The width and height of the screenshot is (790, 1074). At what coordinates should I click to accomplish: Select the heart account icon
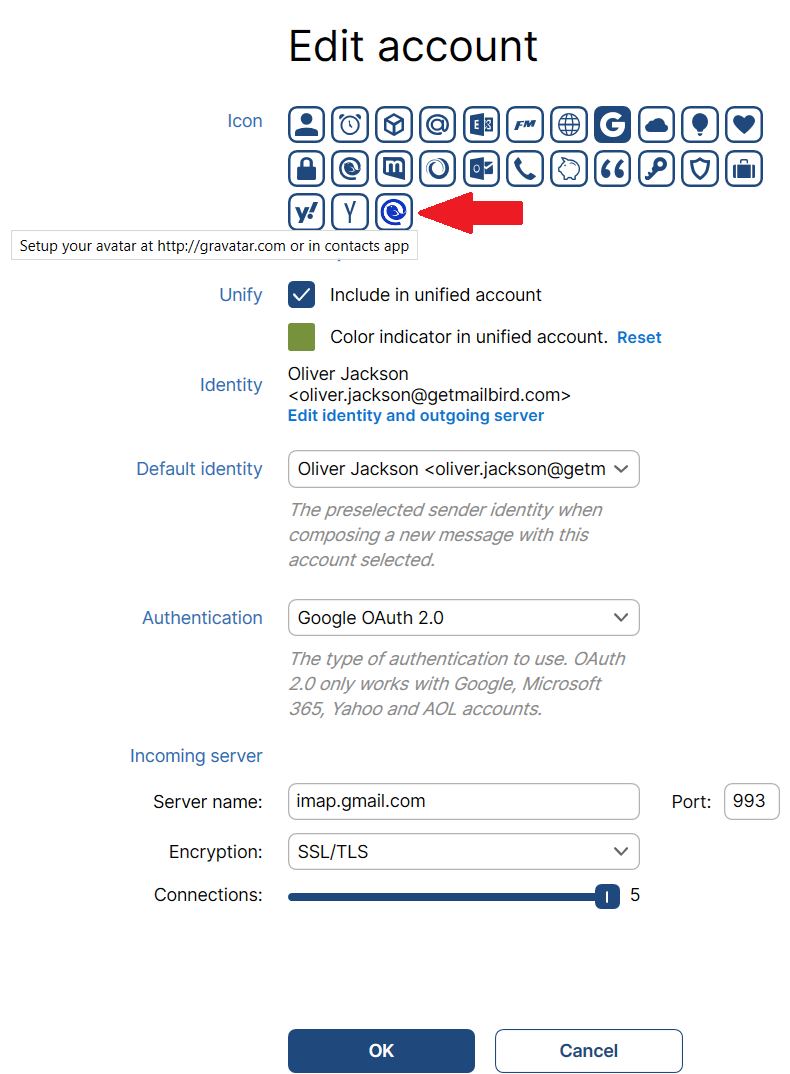coord(743,124)
